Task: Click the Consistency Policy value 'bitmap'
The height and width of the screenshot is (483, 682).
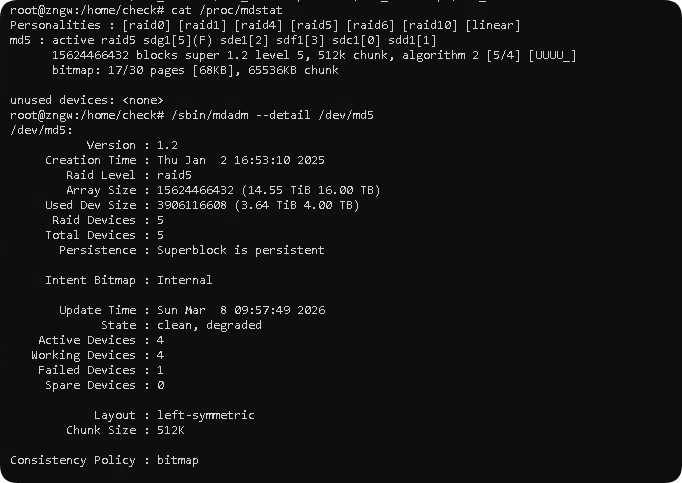Action: [178, 460]
